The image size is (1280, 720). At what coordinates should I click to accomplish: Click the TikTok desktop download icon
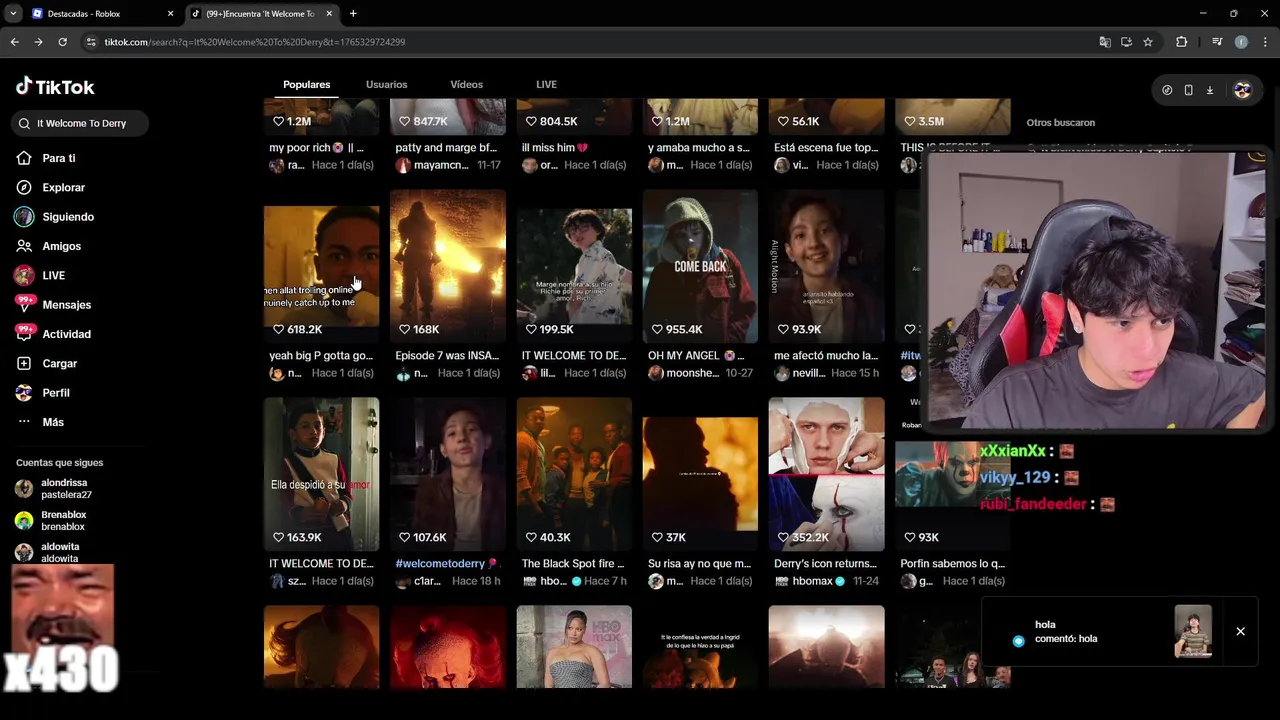pyautogui.click(x=1209, y=90)
